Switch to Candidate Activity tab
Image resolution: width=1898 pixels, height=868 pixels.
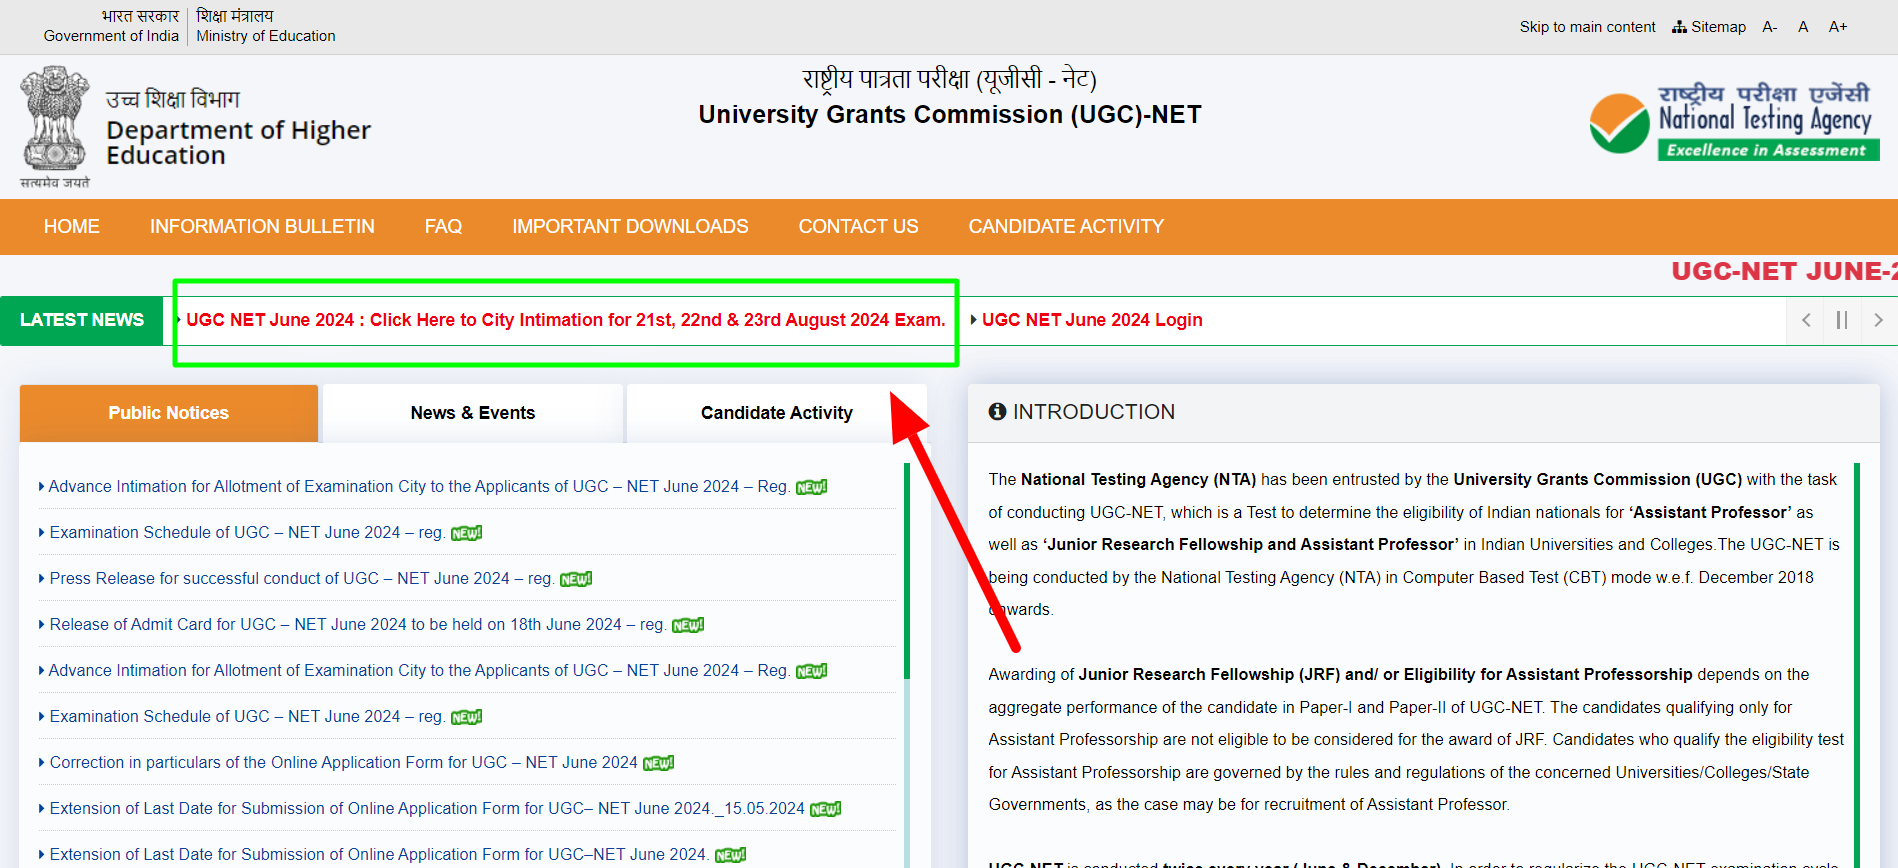coord(777,413)
